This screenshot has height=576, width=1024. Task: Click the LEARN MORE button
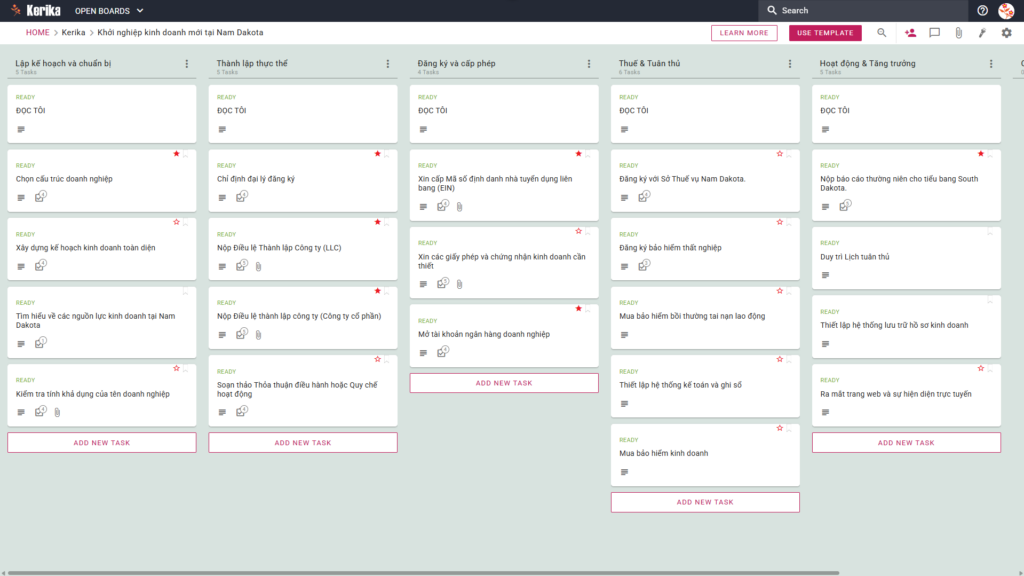coord(744,33)
